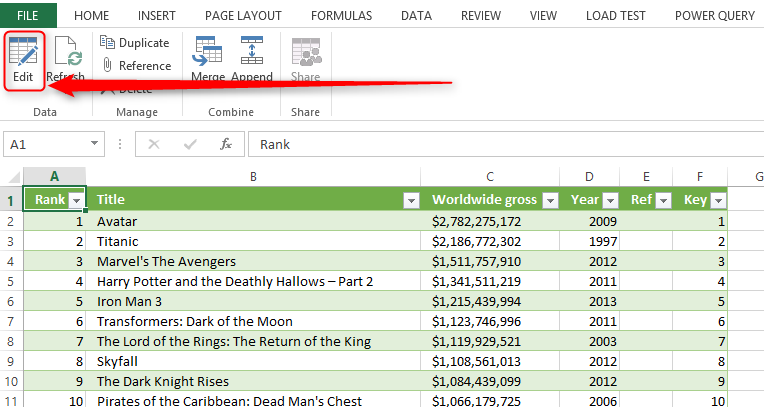Open the Title column filter dropdown
This screenshot has height=407, width=764.
pos(410,200)
